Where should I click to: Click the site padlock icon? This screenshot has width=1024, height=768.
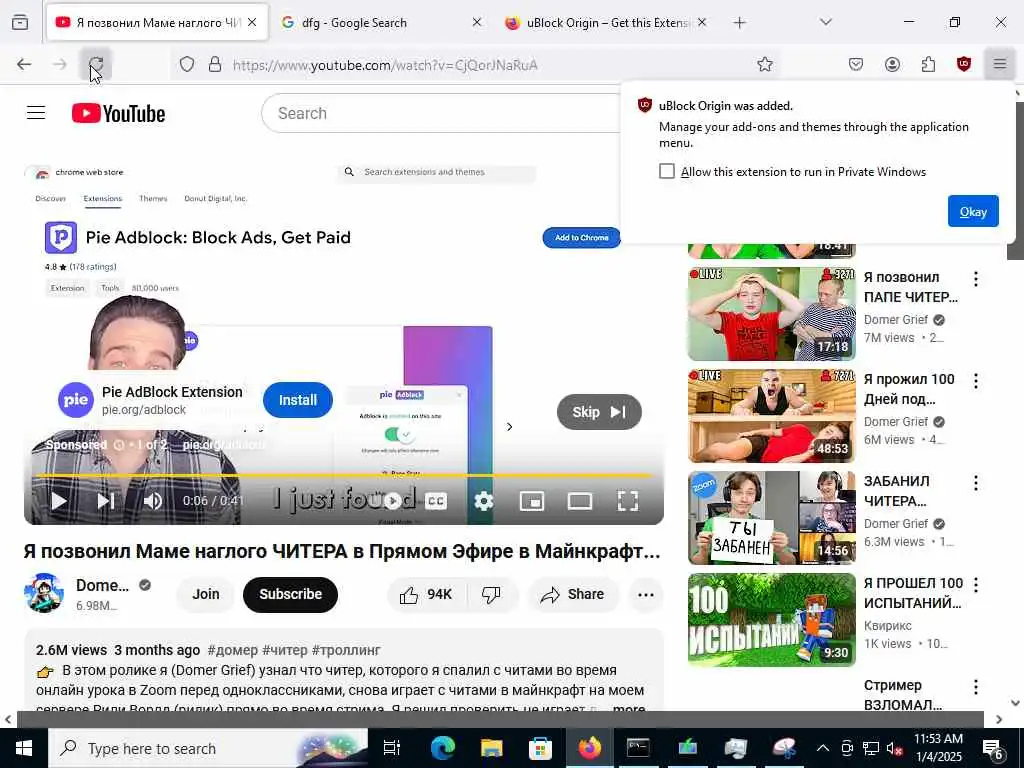coord(215,64)
